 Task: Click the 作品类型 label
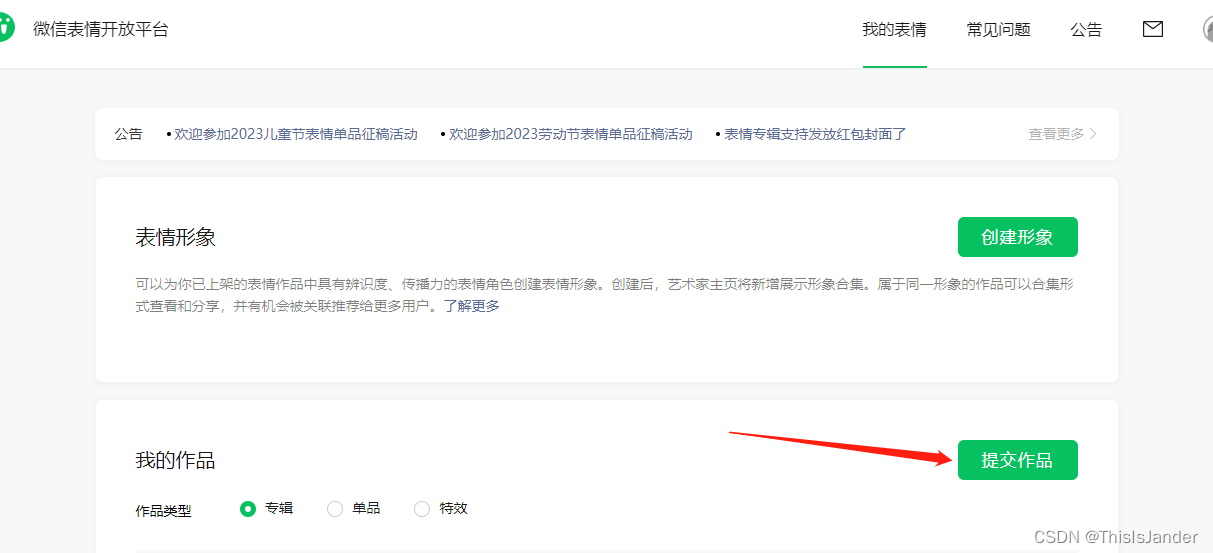(163, 510)
